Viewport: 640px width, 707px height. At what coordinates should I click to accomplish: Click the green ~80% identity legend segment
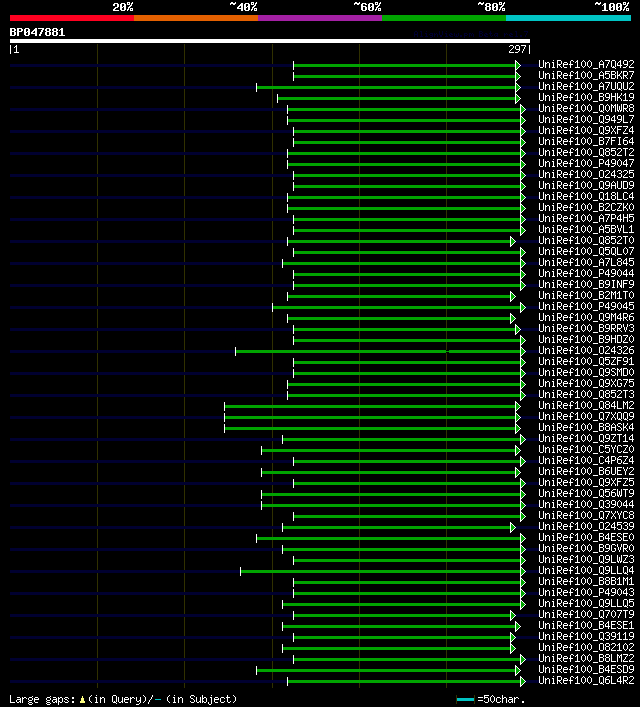click(444, 18)
